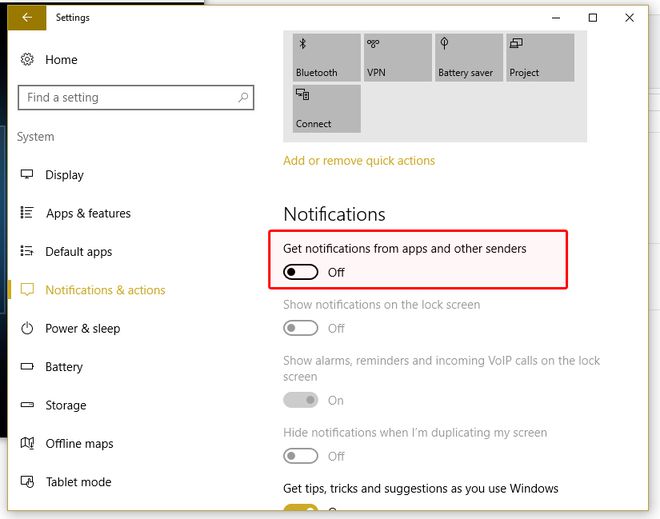Select the Offline maps icon
Viewport: 660px width, 519px height.
coord(27,443)
